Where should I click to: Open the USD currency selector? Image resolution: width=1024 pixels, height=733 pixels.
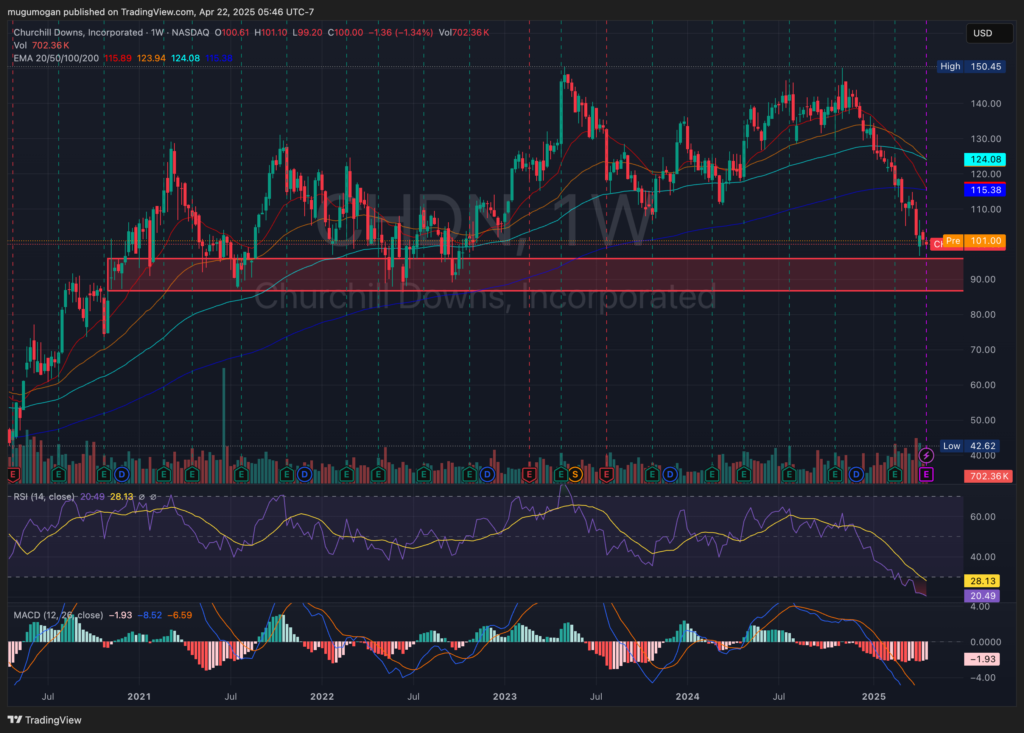989,33
